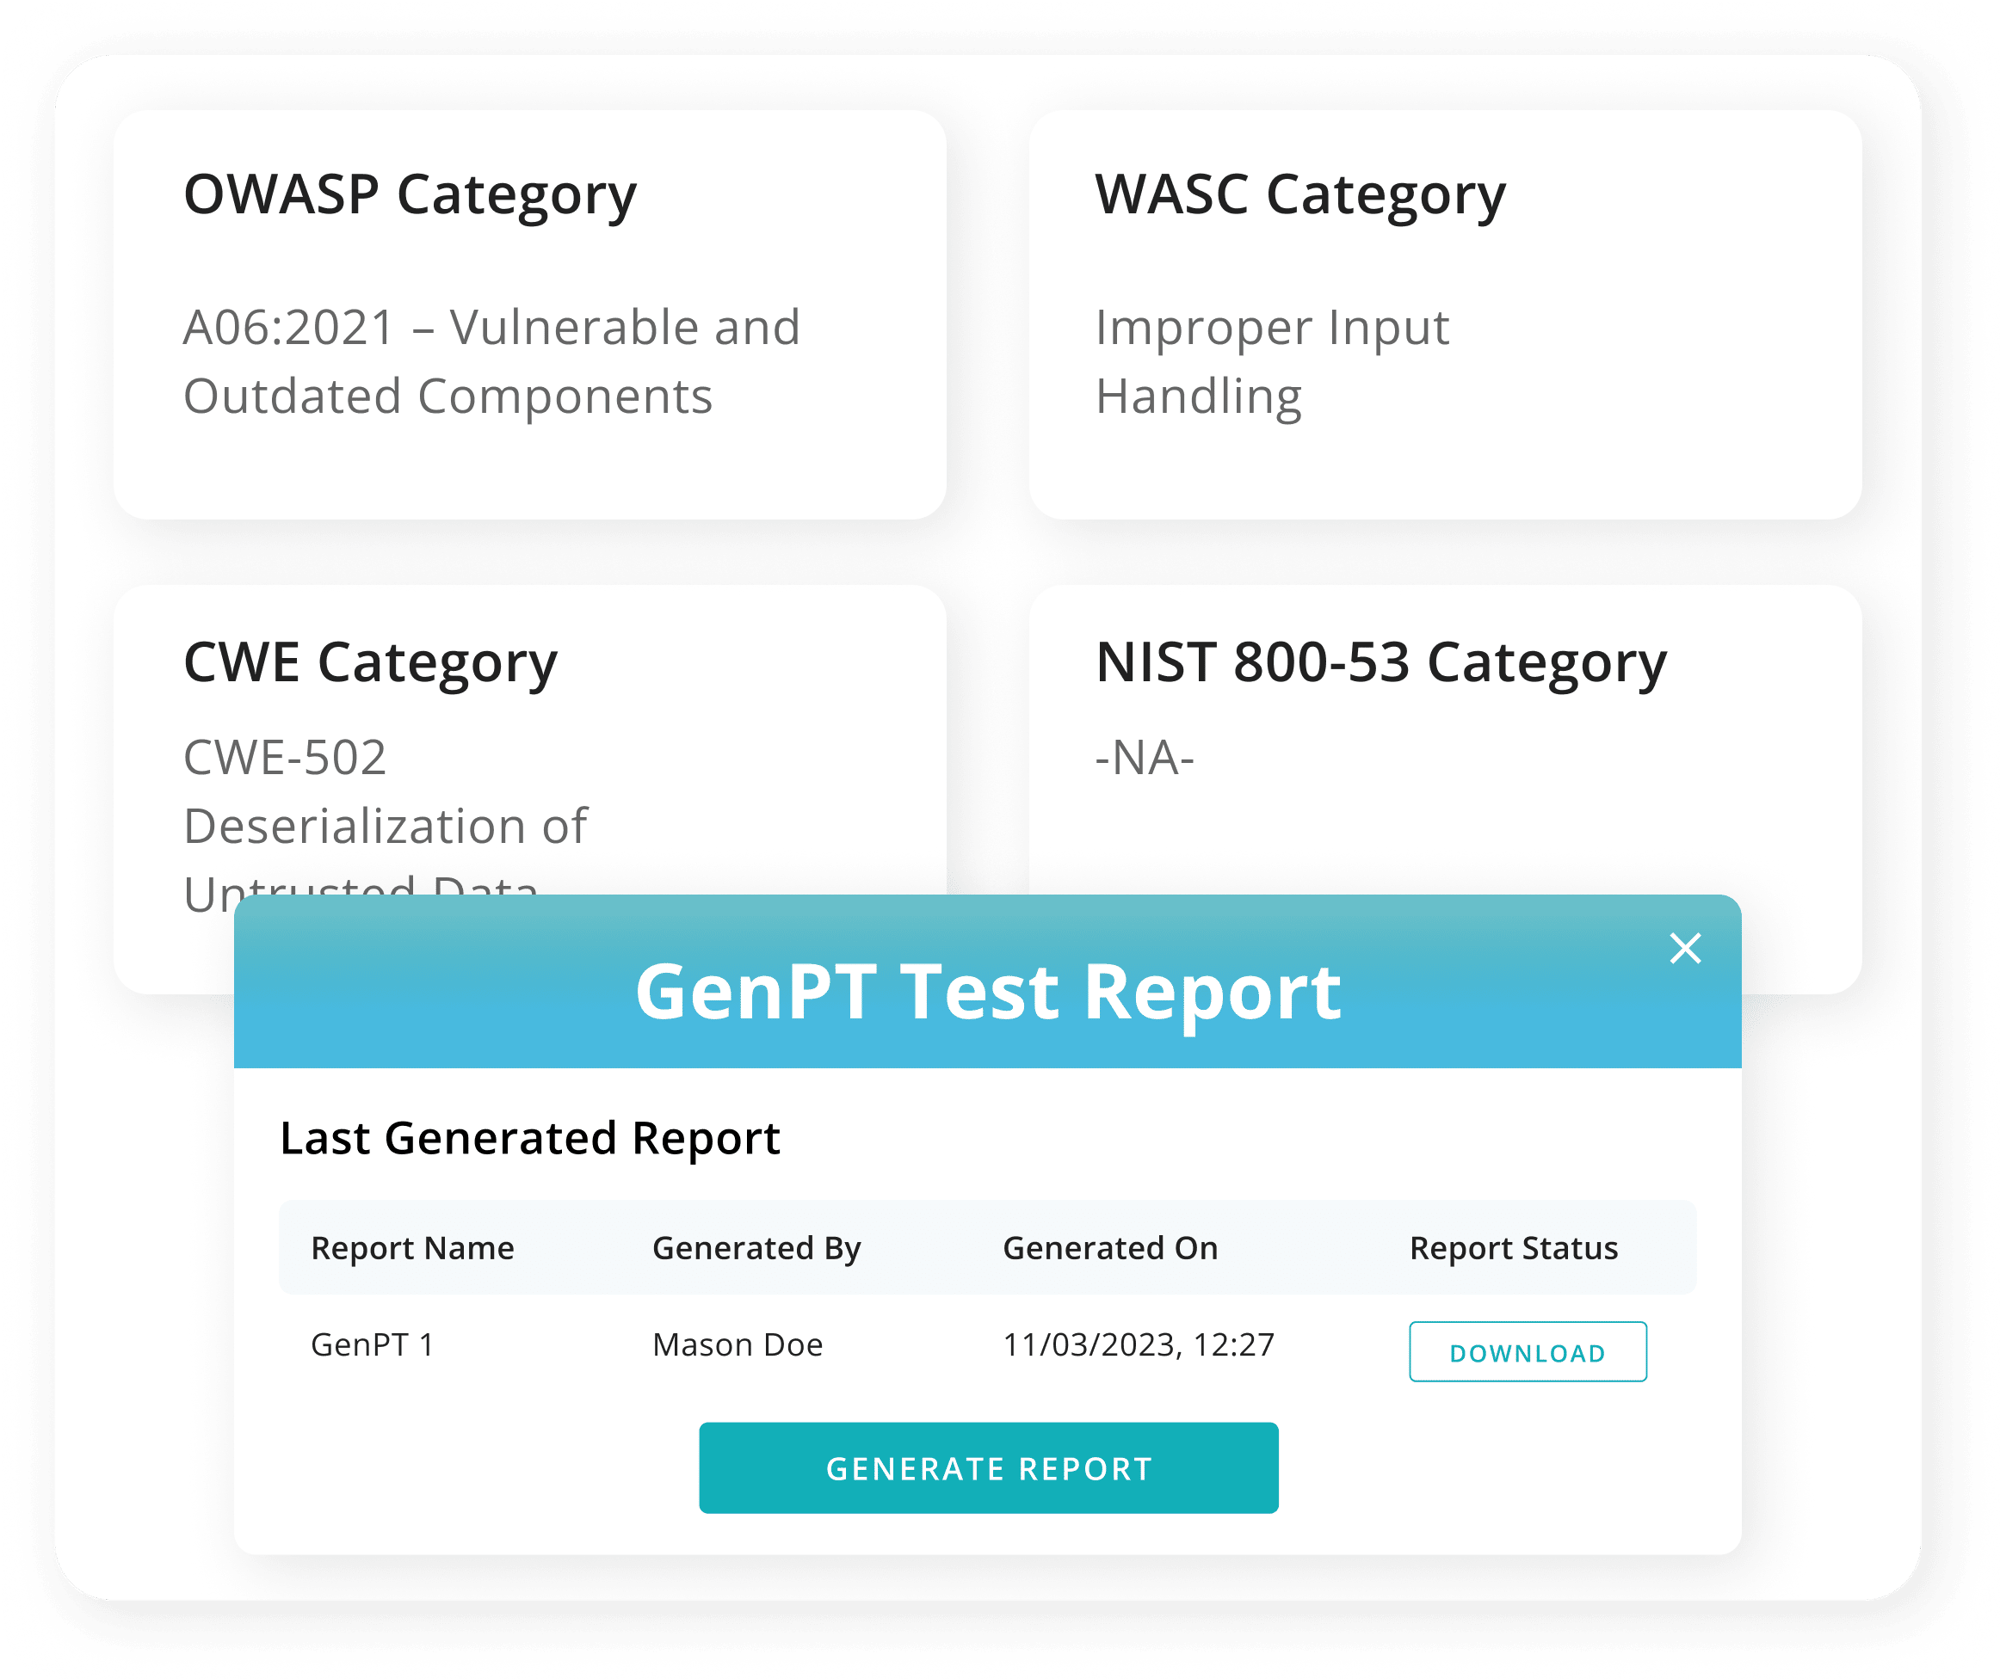Viewport: 2000px width, 1679px height.
Task: Select the GenPT 1 report name
Action: 372,1345
